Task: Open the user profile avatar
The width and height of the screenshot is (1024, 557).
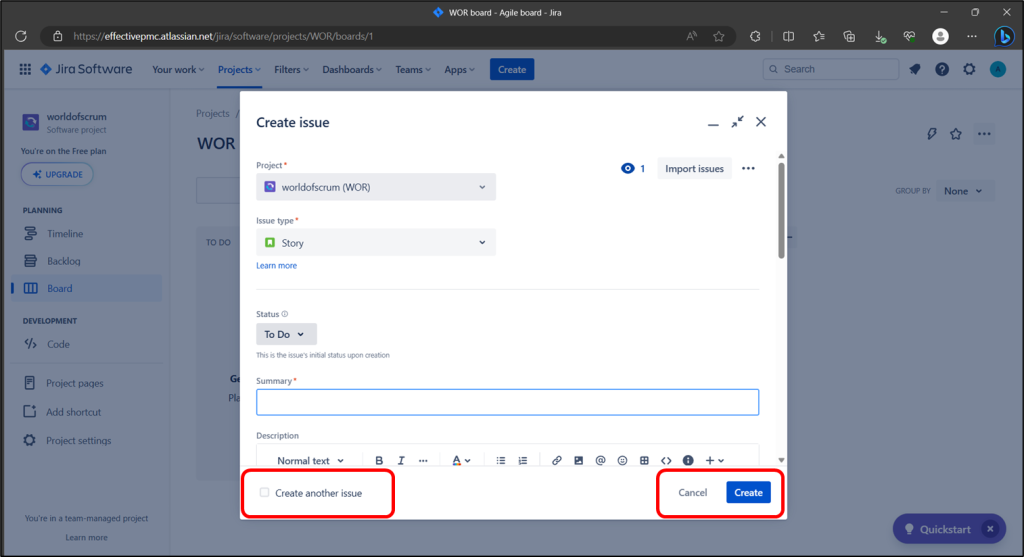Action: [997, 69]
